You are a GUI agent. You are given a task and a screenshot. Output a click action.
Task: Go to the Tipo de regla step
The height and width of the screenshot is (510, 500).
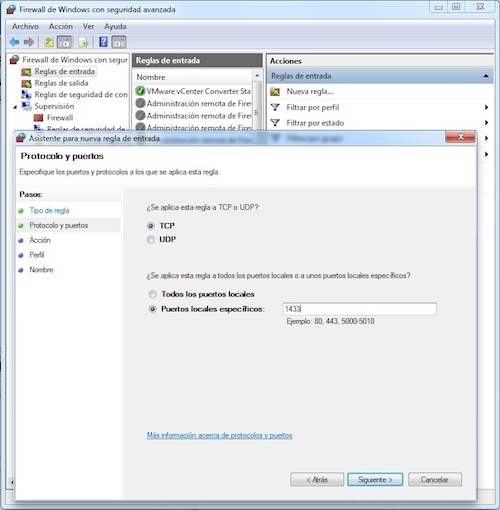(x=49, y=211)
